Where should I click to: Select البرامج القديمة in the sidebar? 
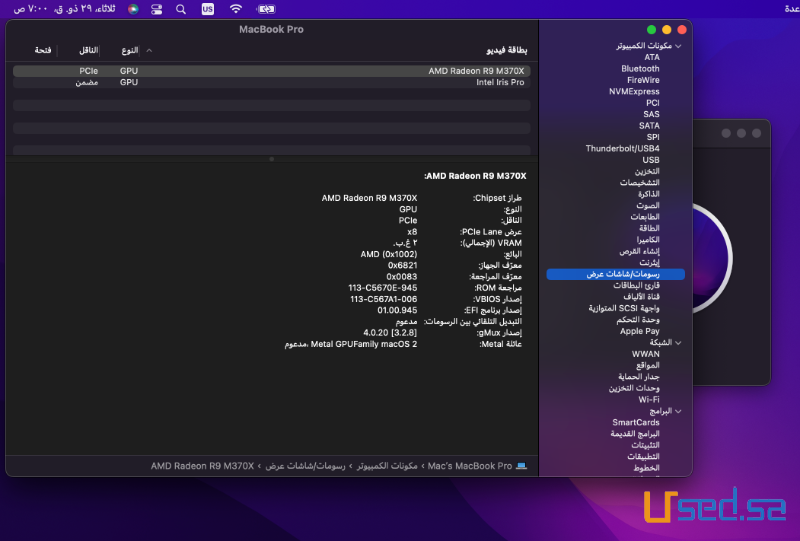click(x=635, y=434)
